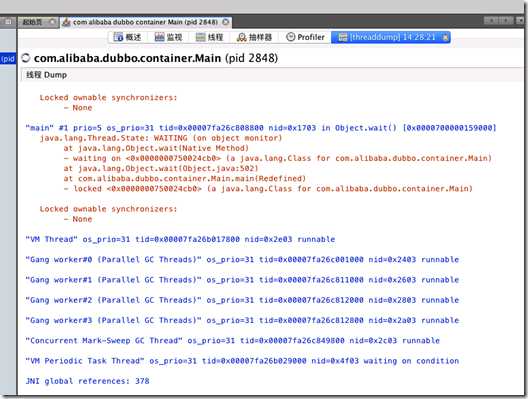Click the "locked <0x0000000750024cb0>" line
The width and height of the screenshot is (528, 399).
point(268,189)
